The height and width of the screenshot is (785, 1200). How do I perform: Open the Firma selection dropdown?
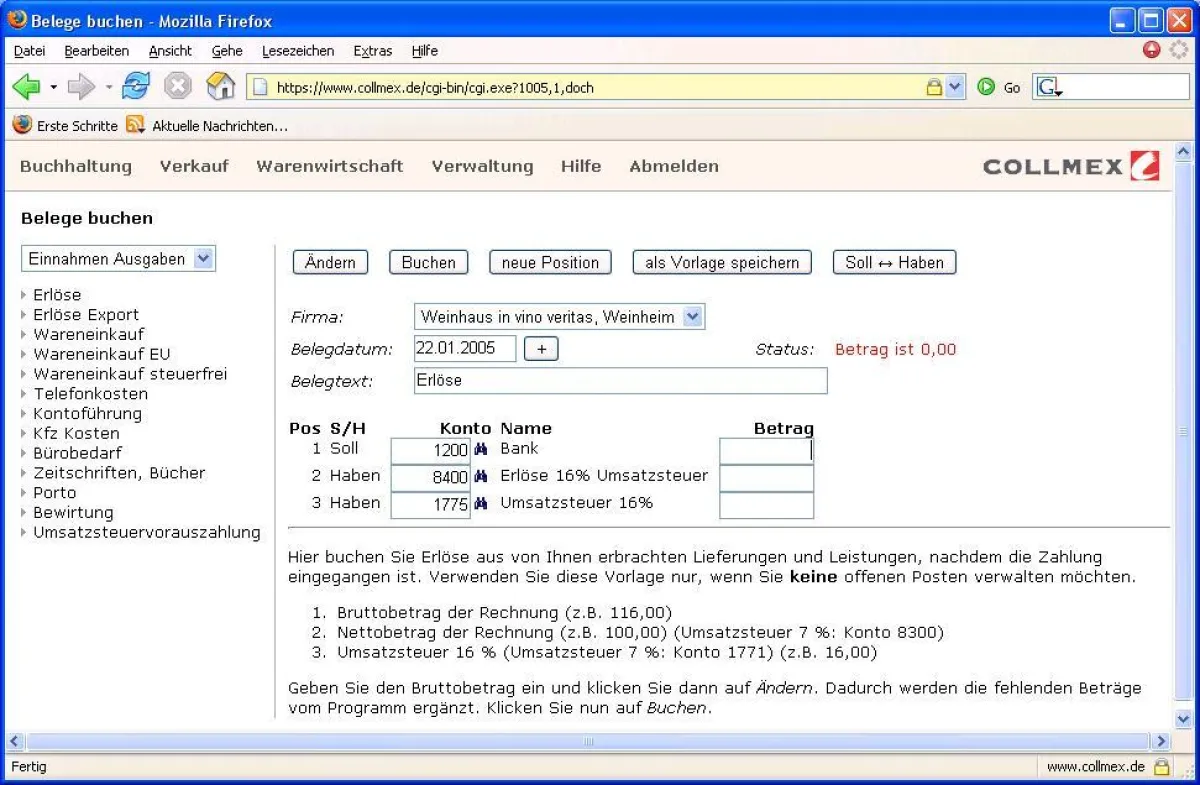click(693, 316)
